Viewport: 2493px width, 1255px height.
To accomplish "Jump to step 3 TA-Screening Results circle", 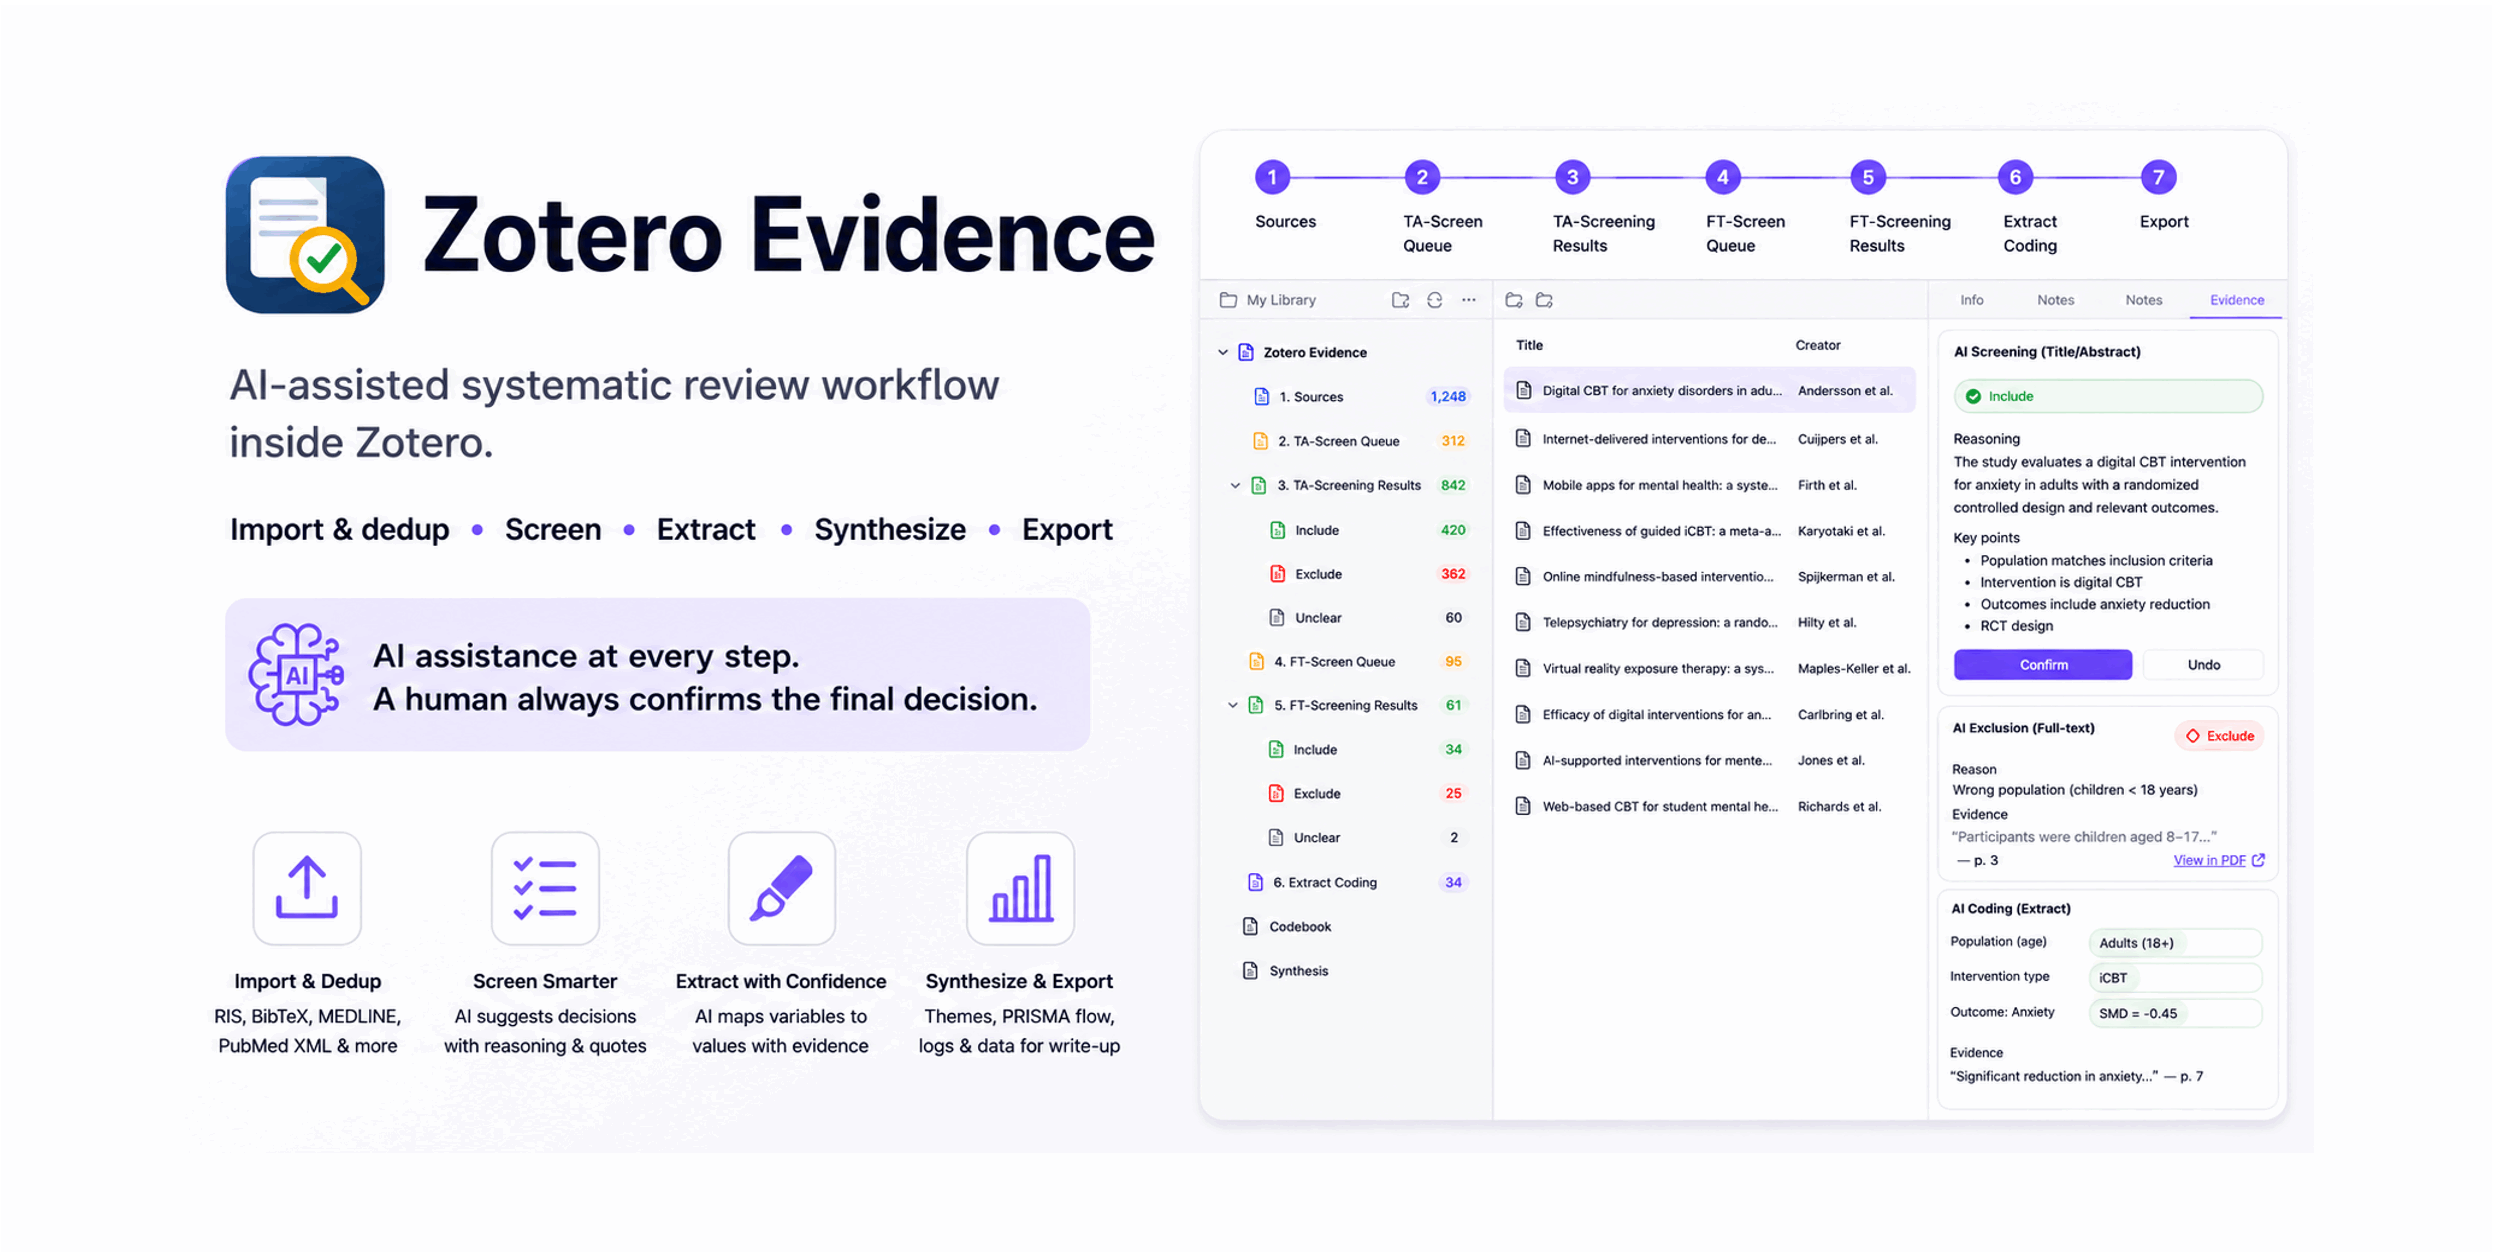I will (1572, 178).
